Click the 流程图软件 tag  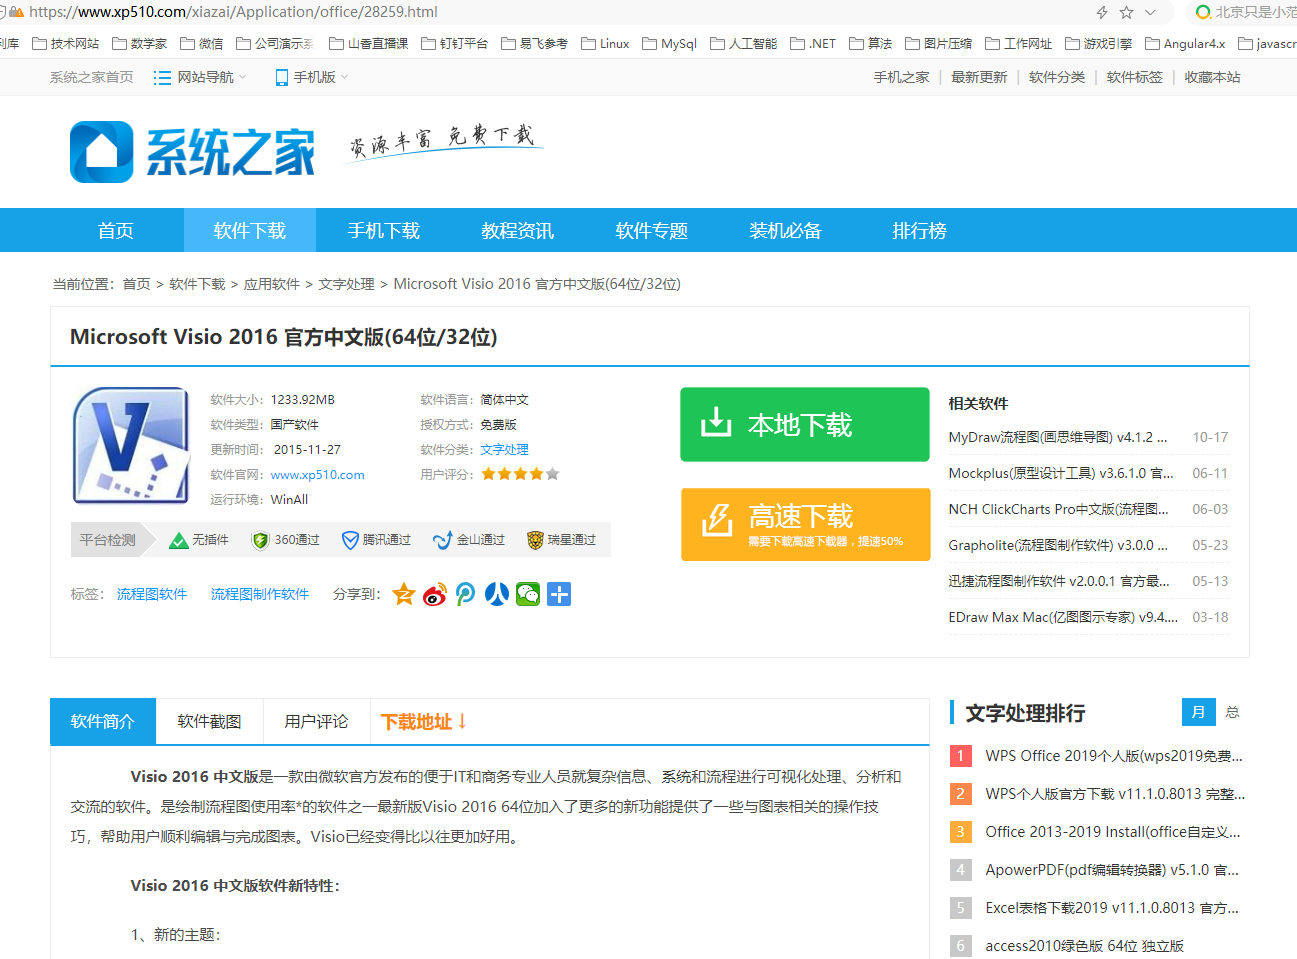[152, 594]
